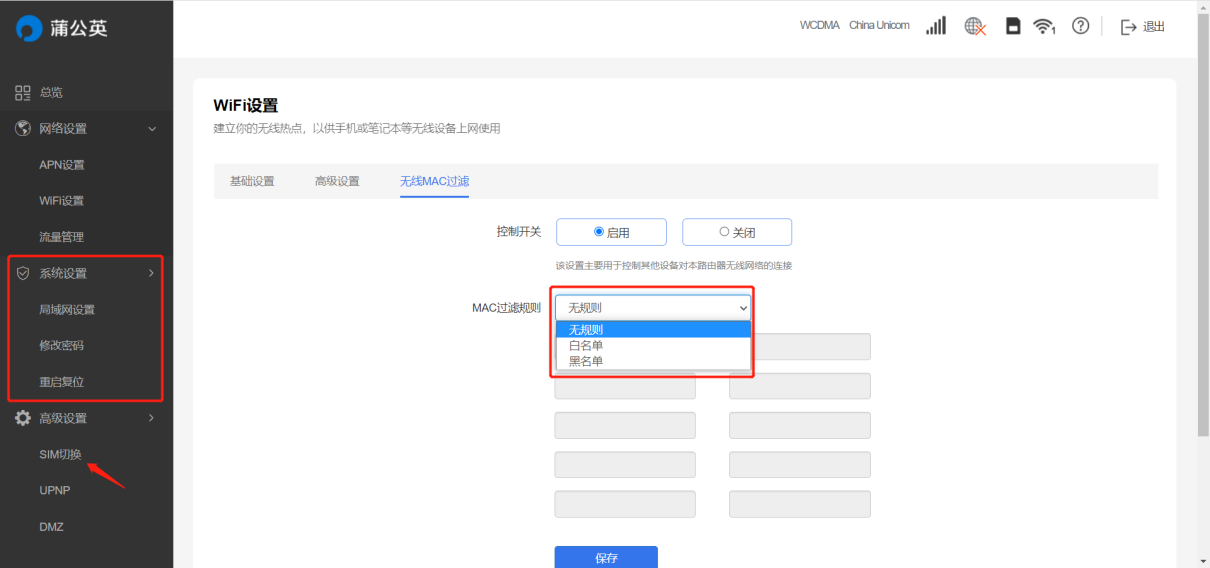Click the 控制开关 label
Viewport: 1210px width, 568px height.
click(x=519, y=232)
